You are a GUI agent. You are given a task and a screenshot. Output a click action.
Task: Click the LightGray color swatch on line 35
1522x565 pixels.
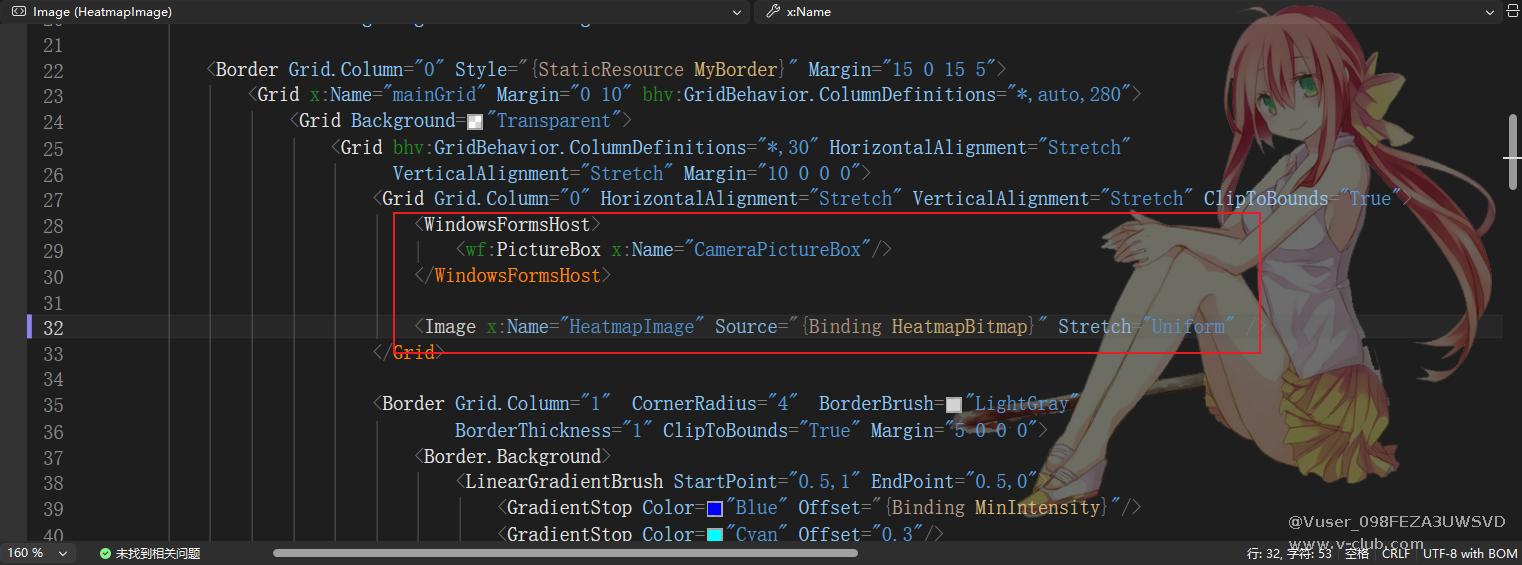[x=953, y=405]
